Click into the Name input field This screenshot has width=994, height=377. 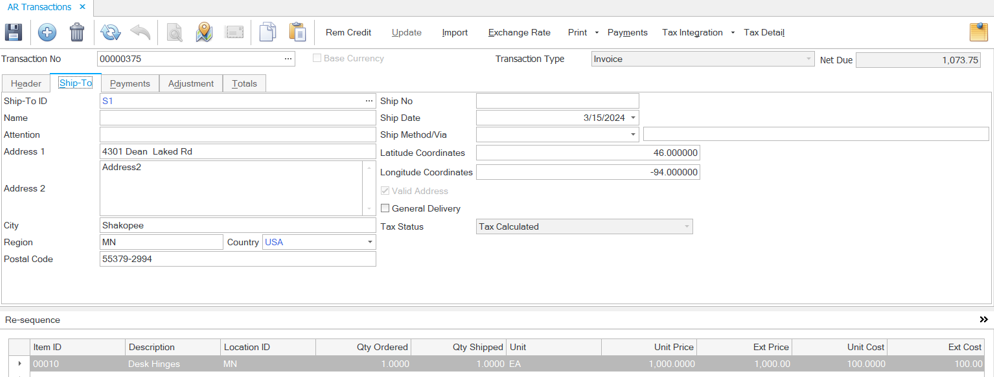(x=238, y=118)
